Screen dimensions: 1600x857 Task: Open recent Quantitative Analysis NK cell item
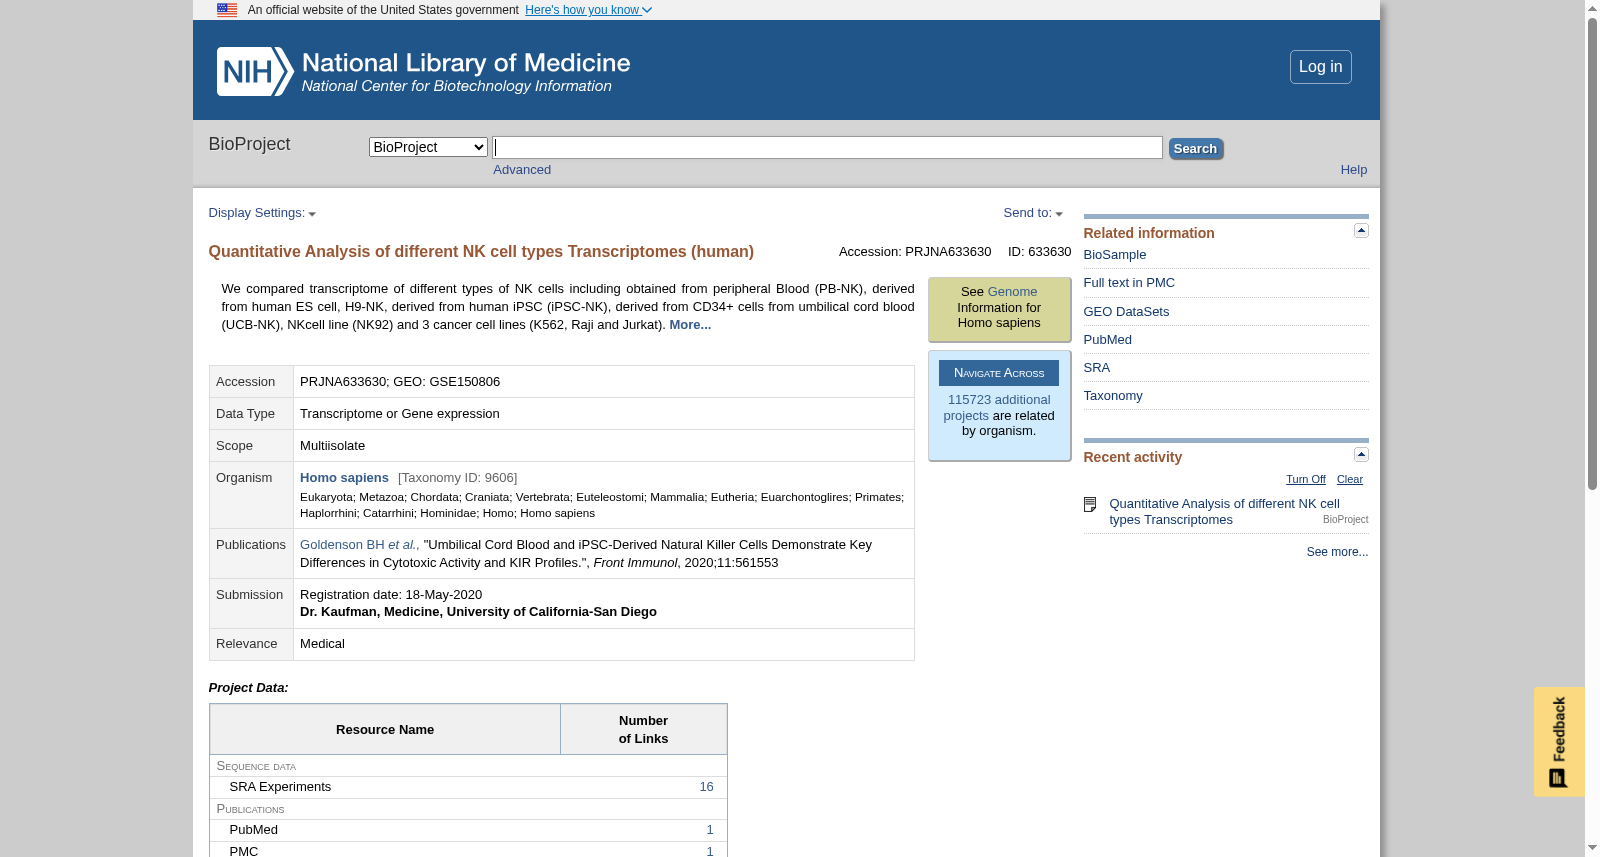click(1224, 512)
